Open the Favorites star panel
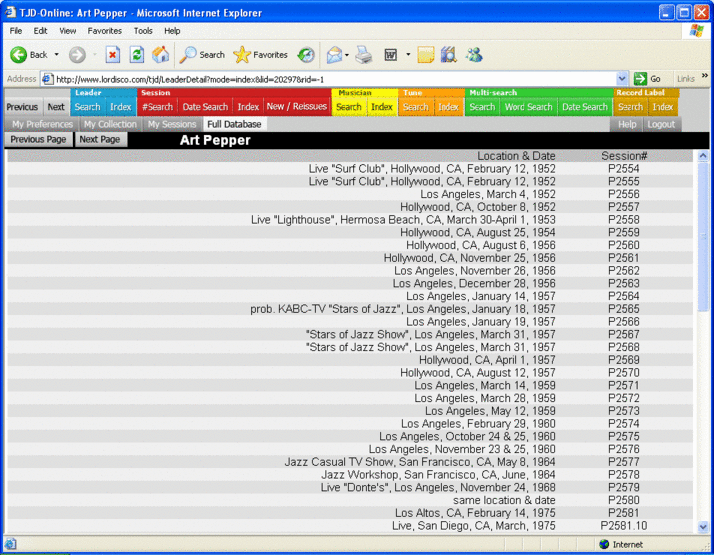The height and width of the screenshot is (555, 714). pyautogui.click(x=260, y=55)
